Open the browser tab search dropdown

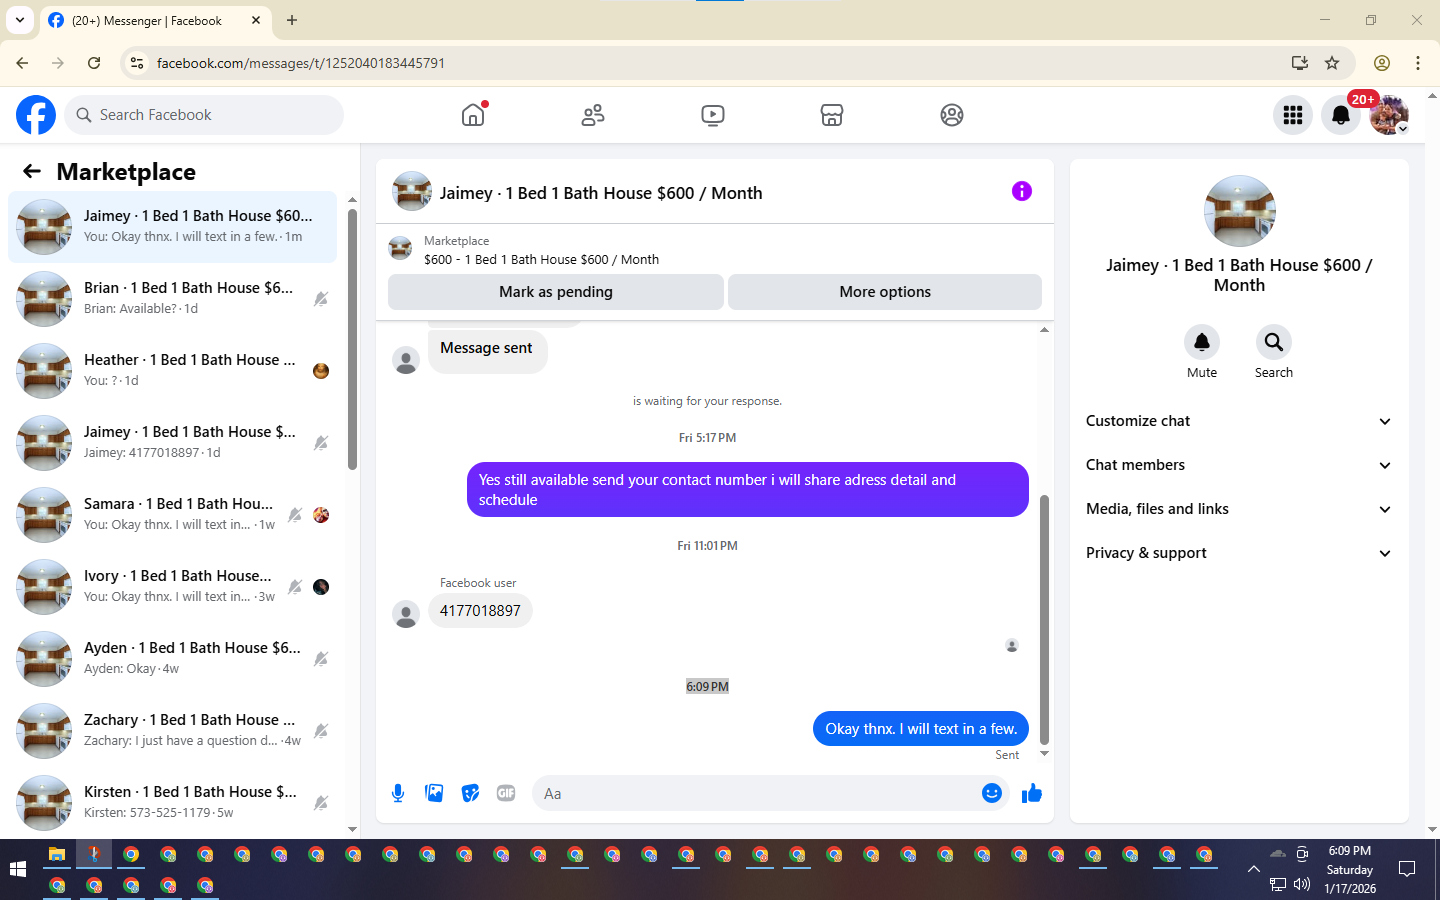[x=19, y=20]
